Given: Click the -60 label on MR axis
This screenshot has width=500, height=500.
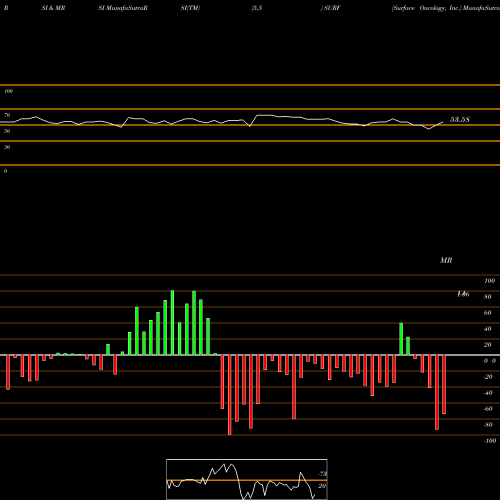Looking at the screenshot, I should [488, 409].
